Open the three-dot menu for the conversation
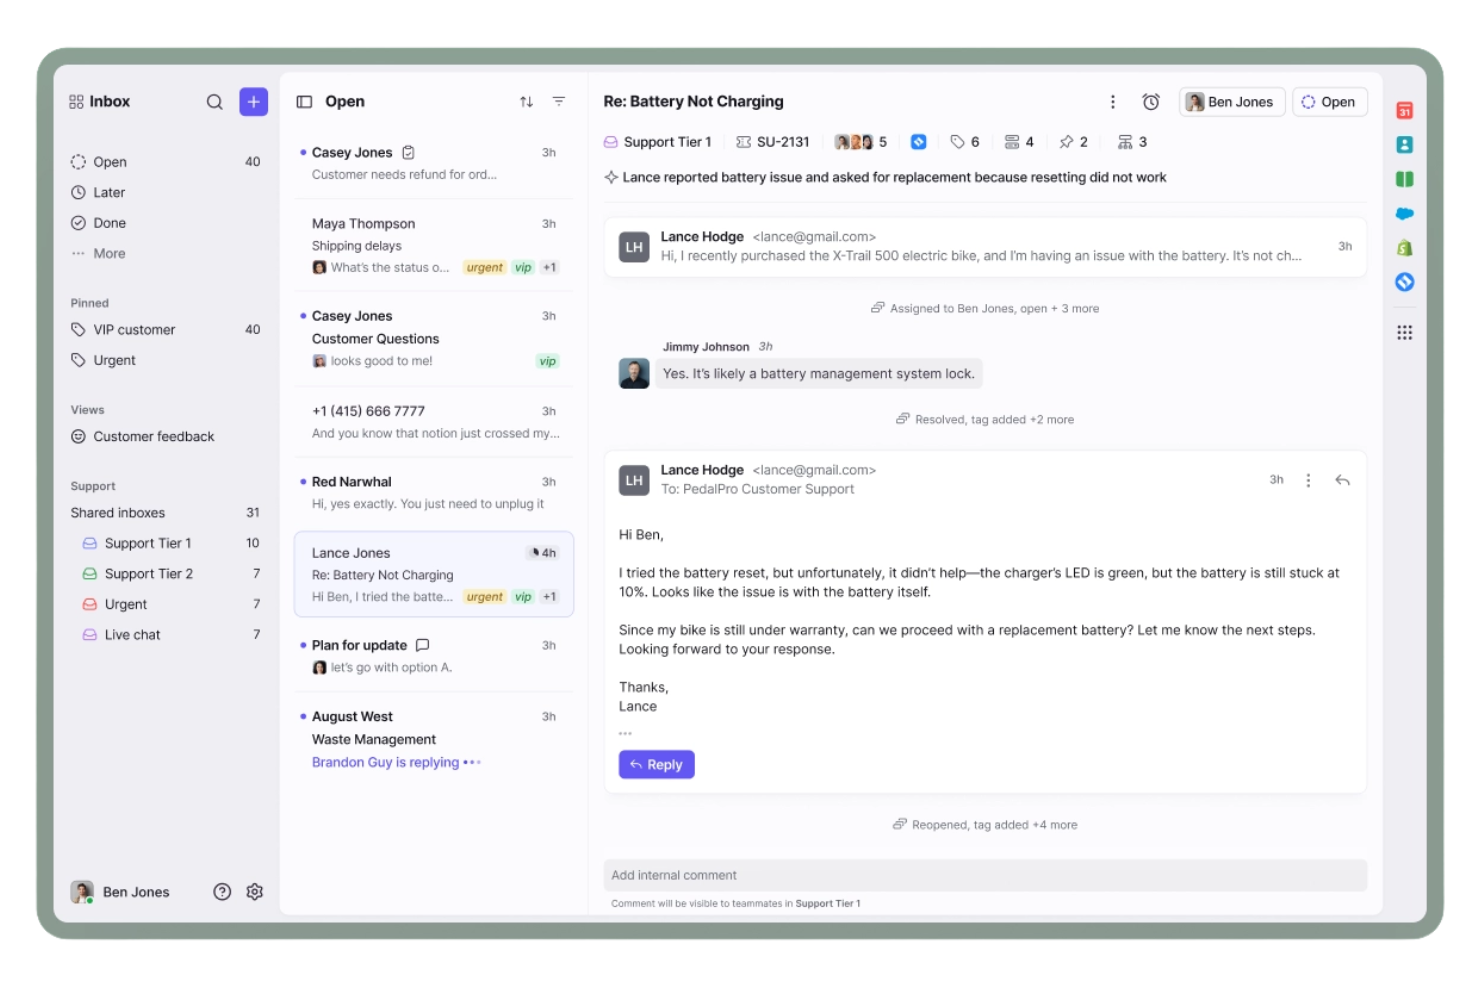This screenshot has width=1480, height=987. tap(1112, 101)
